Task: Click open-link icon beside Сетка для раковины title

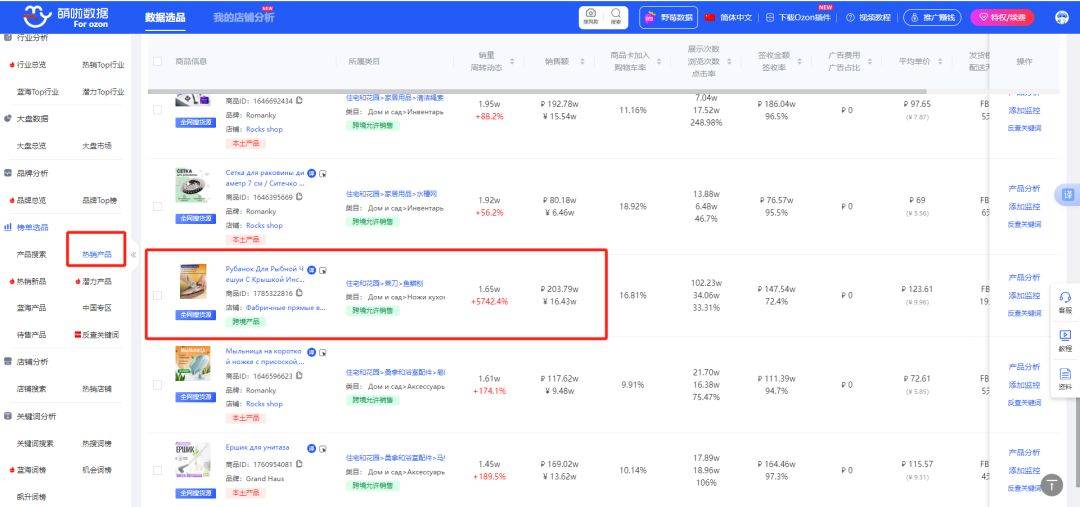Action: tap(323, 174)
